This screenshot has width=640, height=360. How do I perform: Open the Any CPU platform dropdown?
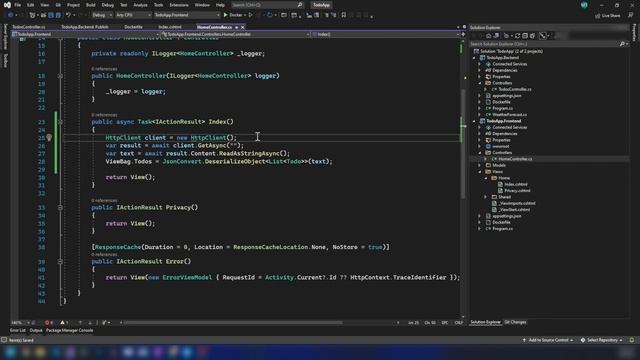click(133, 15)
